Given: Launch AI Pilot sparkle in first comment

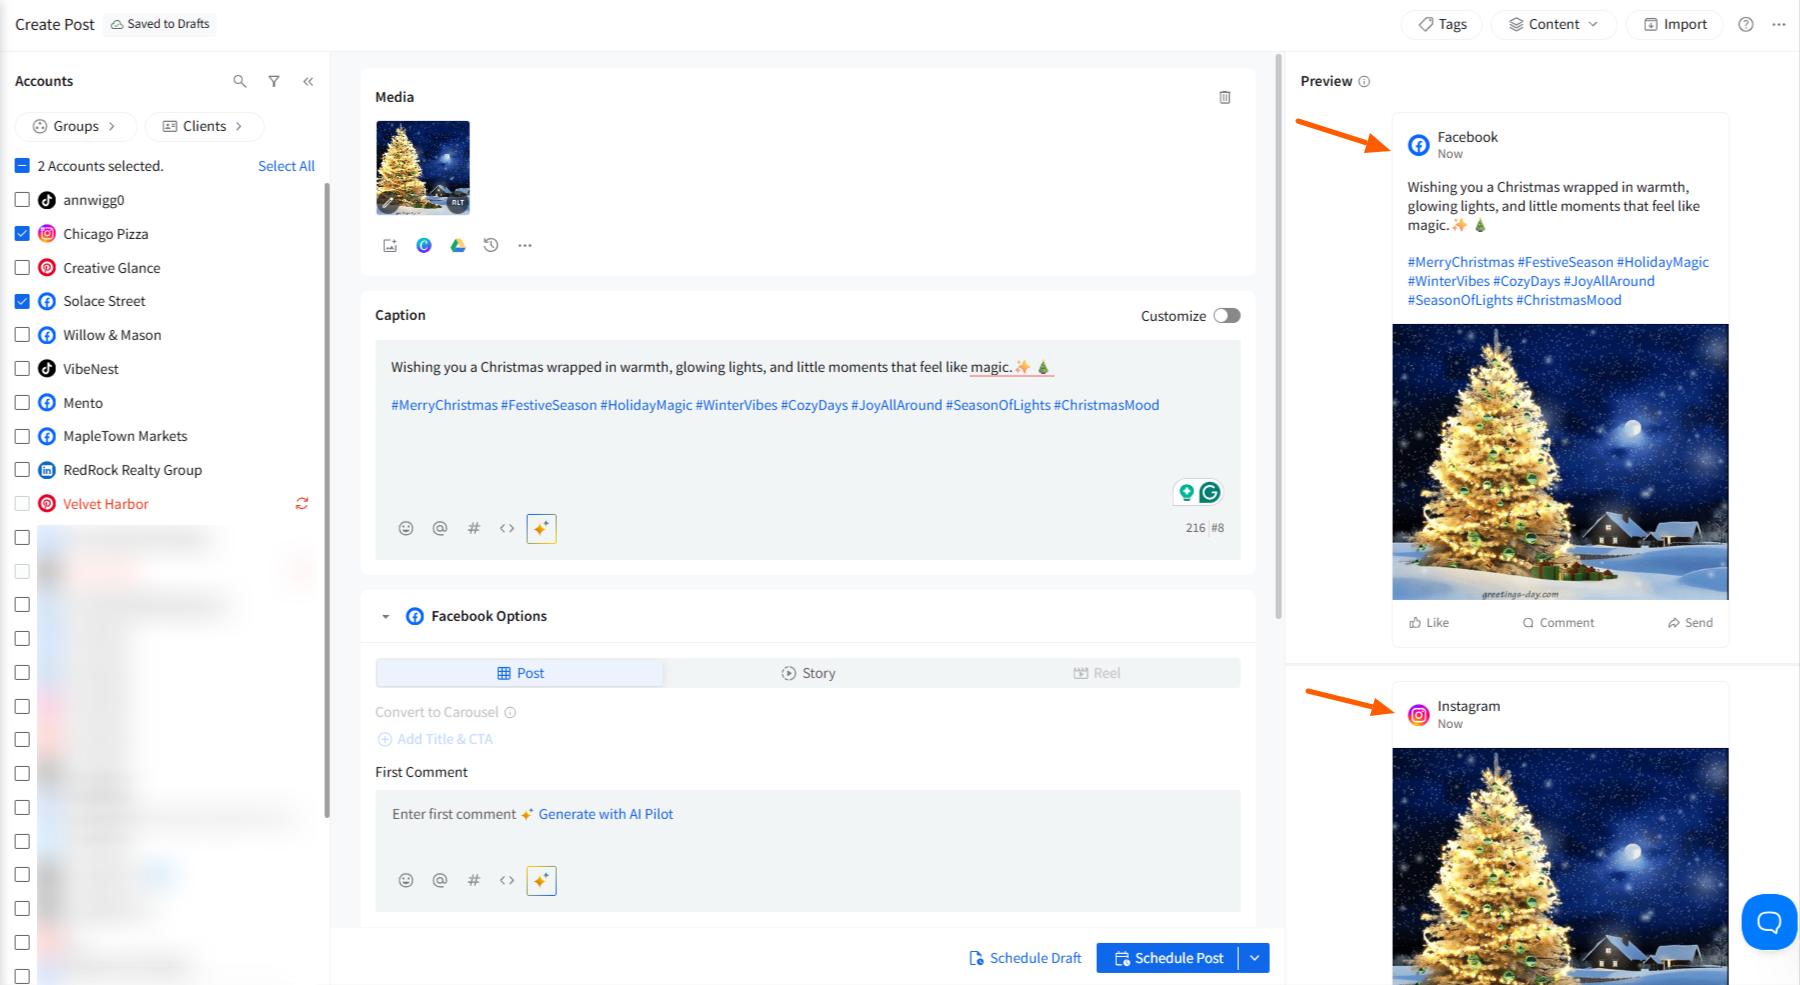Looking at the screenshot, I should coord(541,880).
